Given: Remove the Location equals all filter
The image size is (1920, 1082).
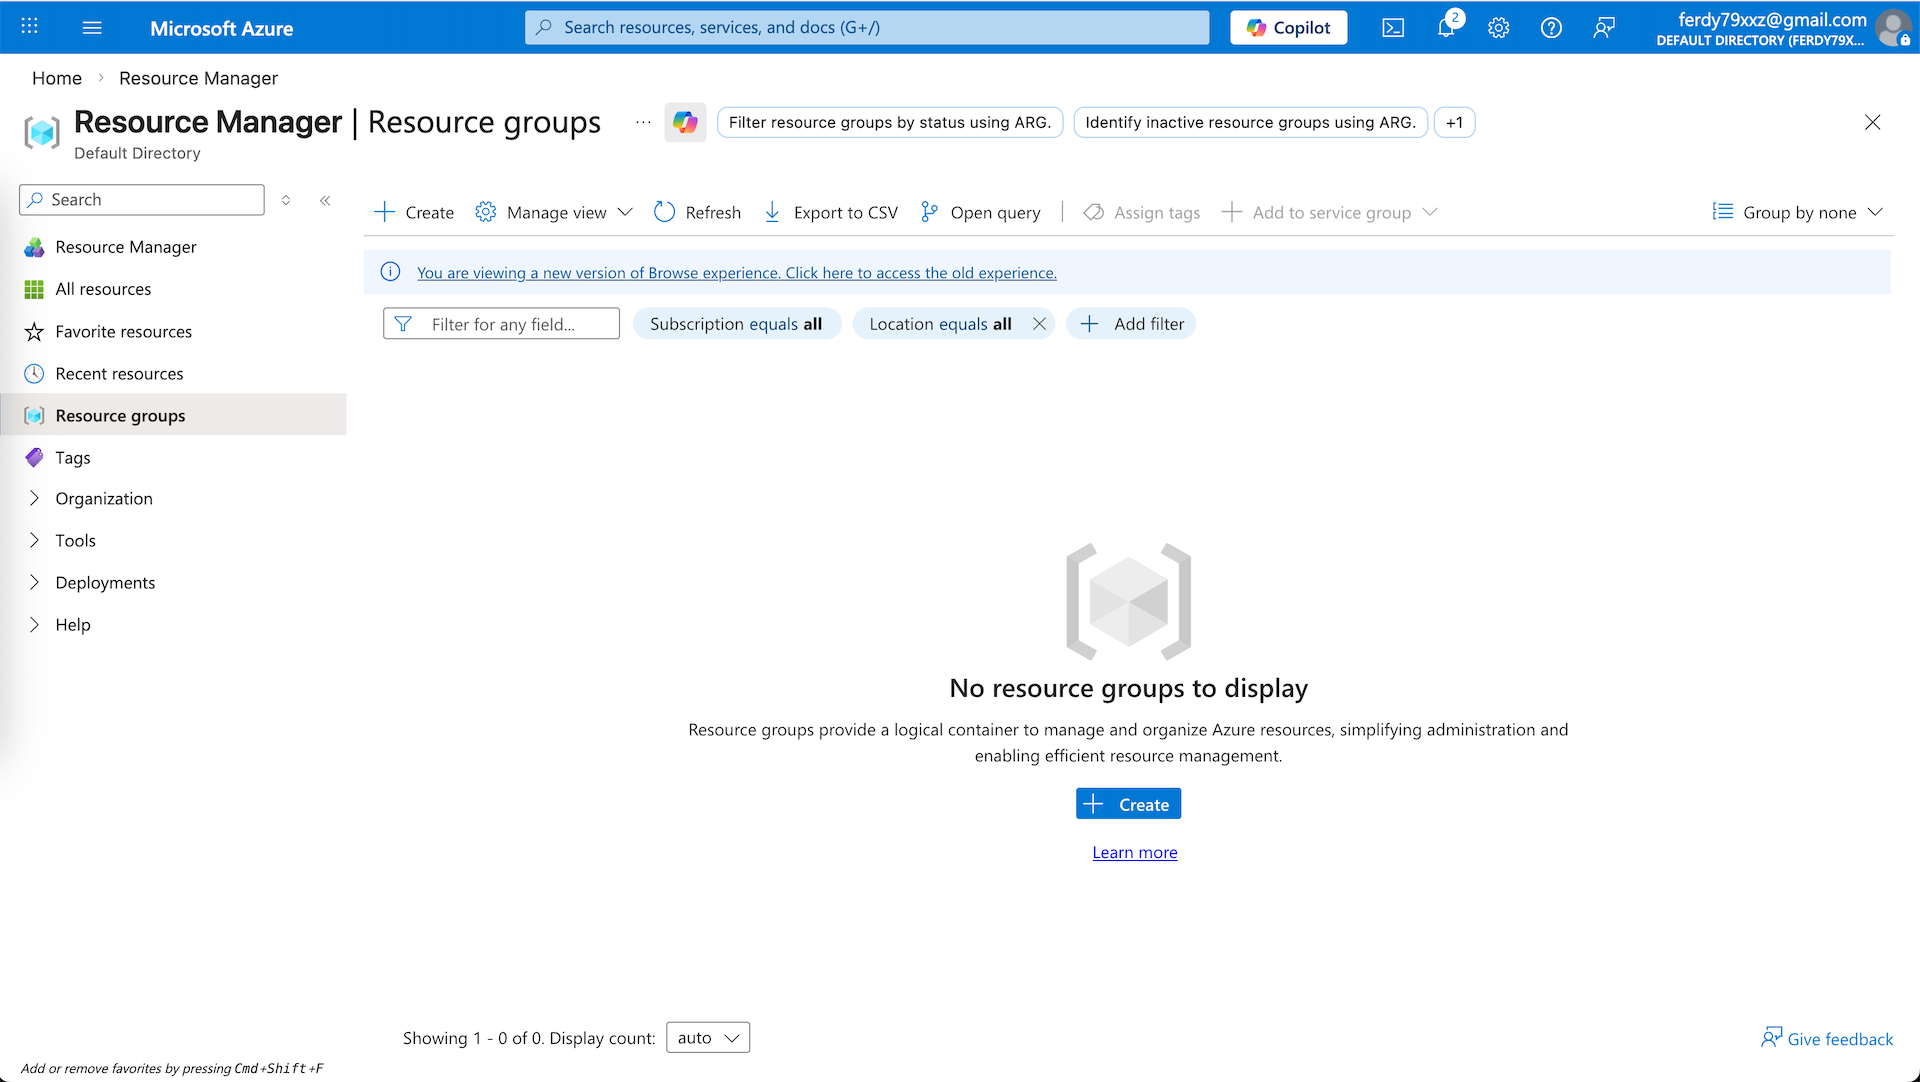Looking at the screenshot, I should tap(1039, 324).
